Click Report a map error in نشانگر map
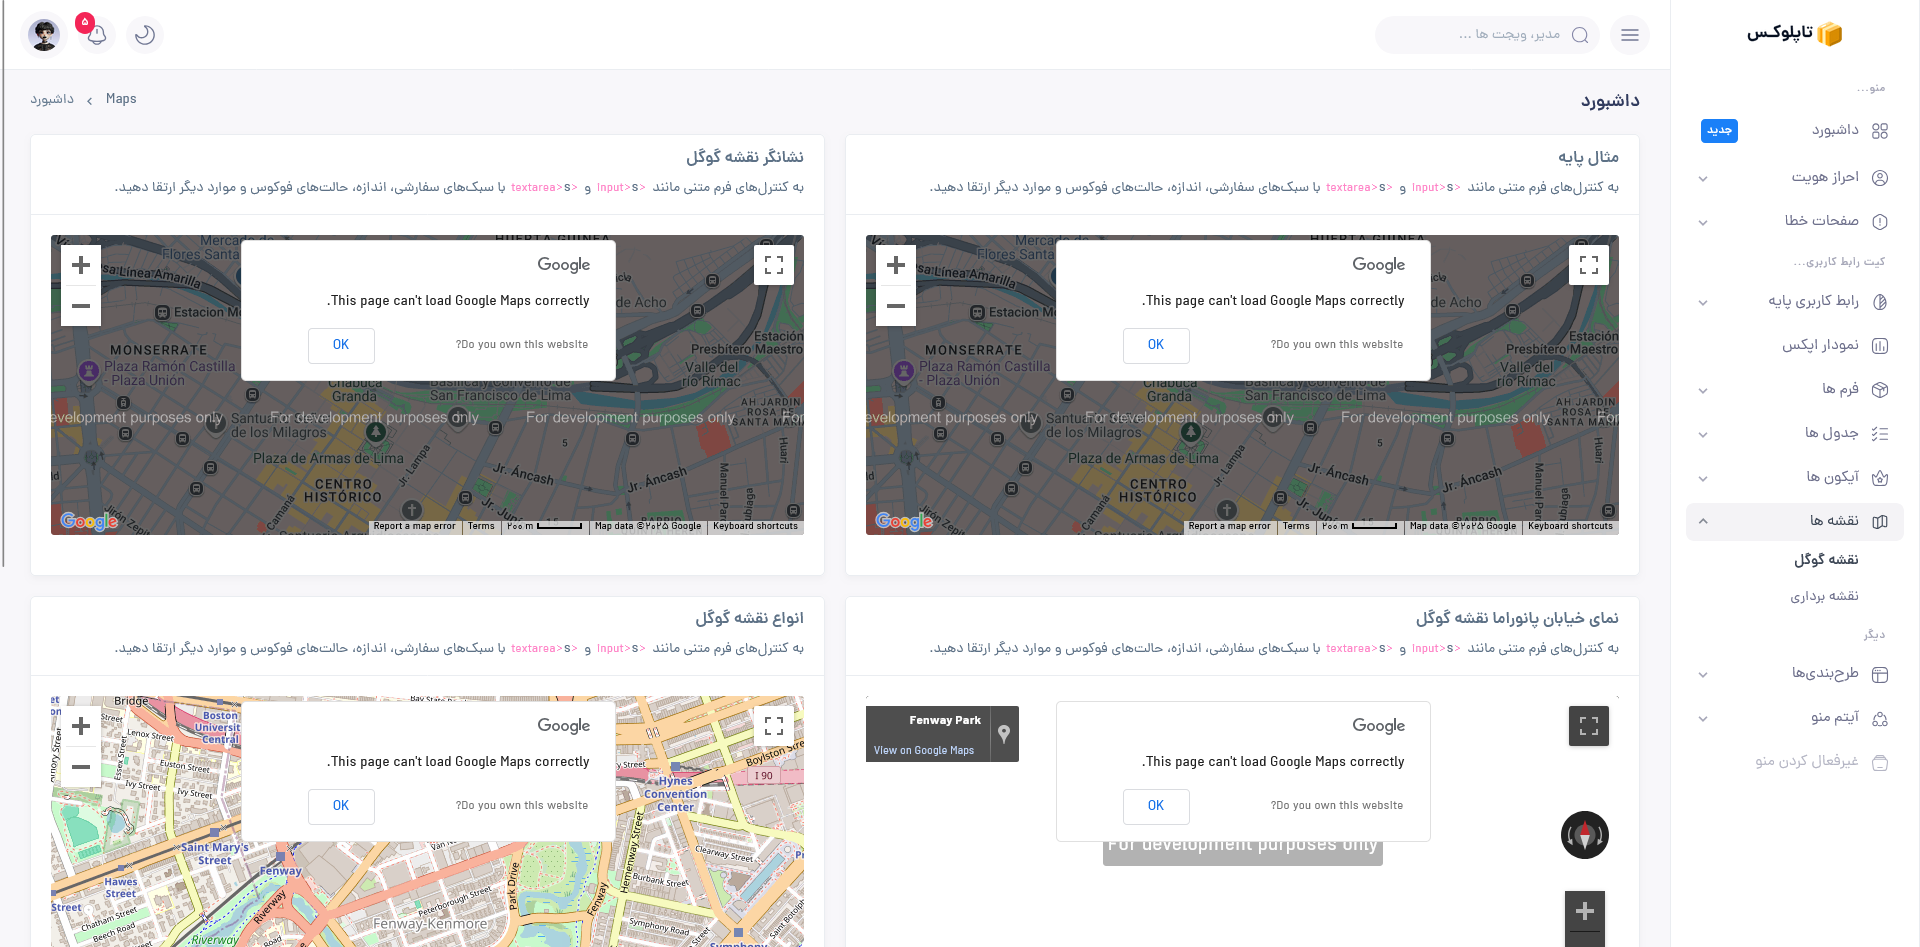This screenshot has height=947, width=1920. pos(414,526)
